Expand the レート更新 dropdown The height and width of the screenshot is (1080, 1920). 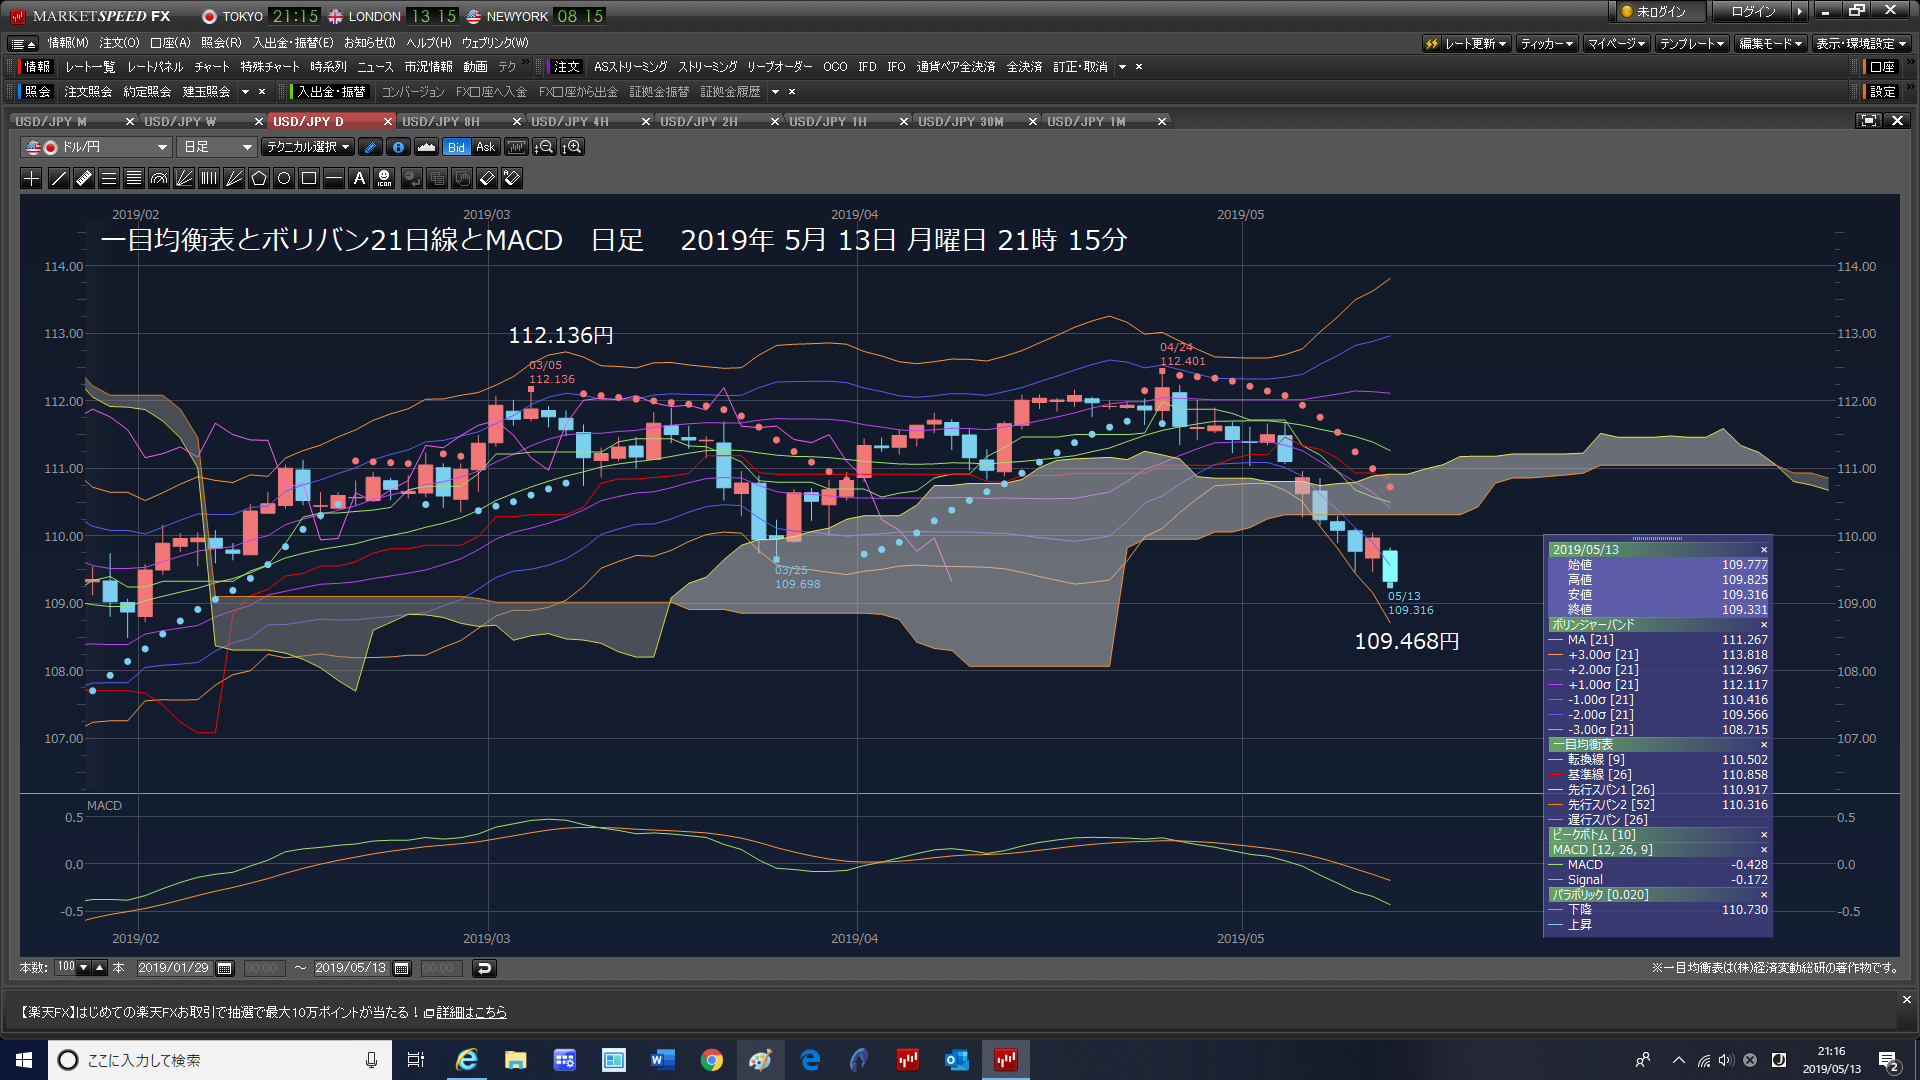(x=1467, y=44)
